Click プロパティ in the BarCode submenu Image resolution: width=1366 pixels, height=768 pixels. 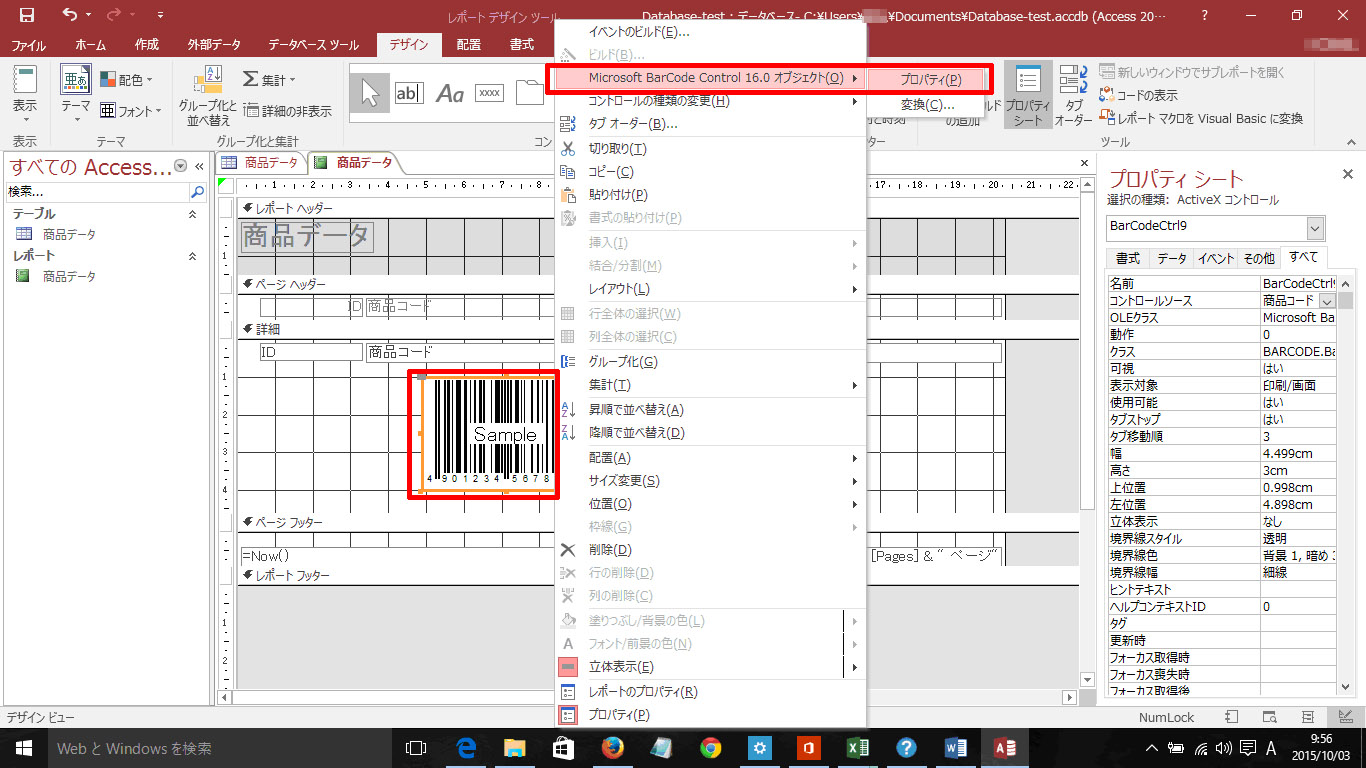click(x=929, y=80)
